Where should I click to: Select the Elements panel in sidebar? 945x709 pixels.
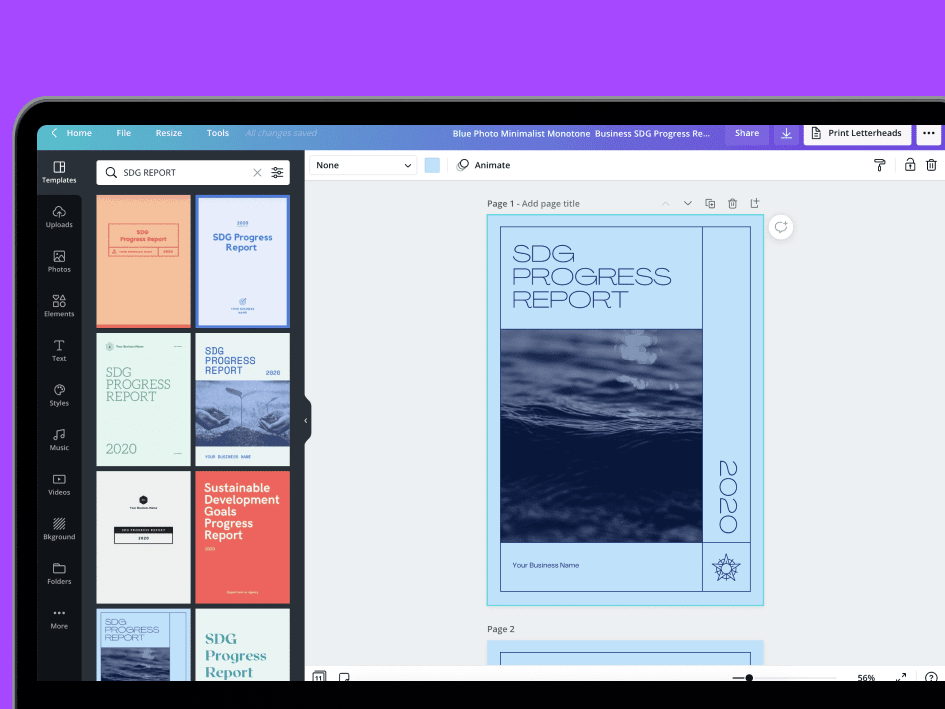(59, 305)
